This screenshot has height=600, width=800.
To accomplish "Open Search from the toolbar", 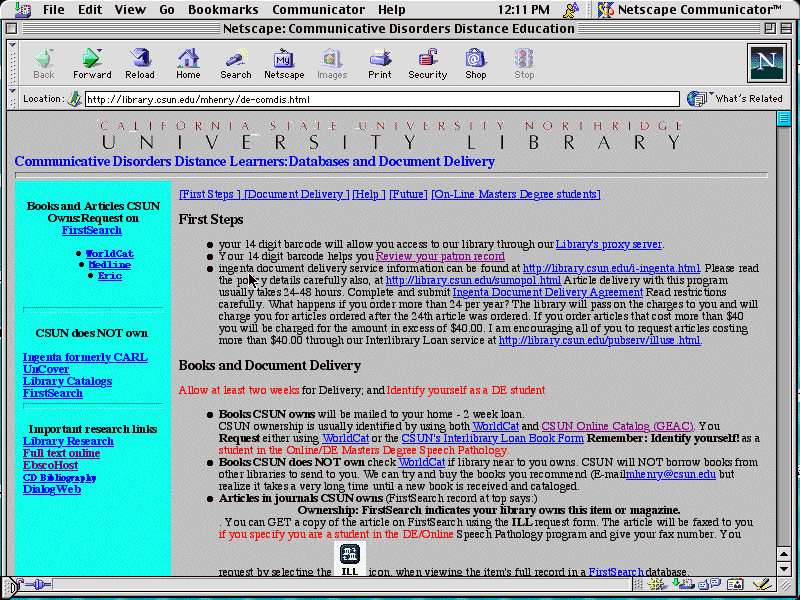I will click(236, 64).
